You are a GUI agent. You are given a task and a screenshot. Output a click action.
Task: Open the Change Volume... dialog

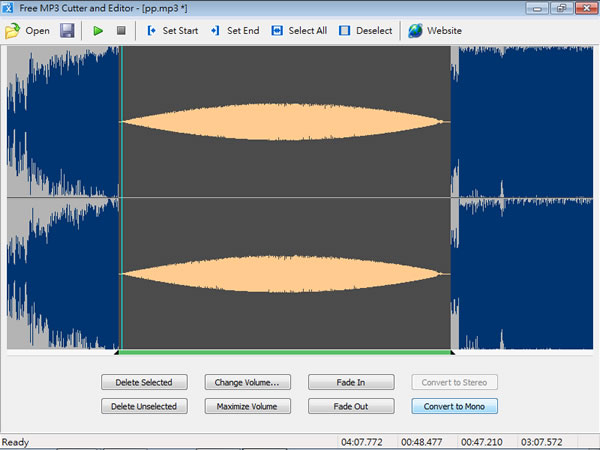tap(247, 382)
